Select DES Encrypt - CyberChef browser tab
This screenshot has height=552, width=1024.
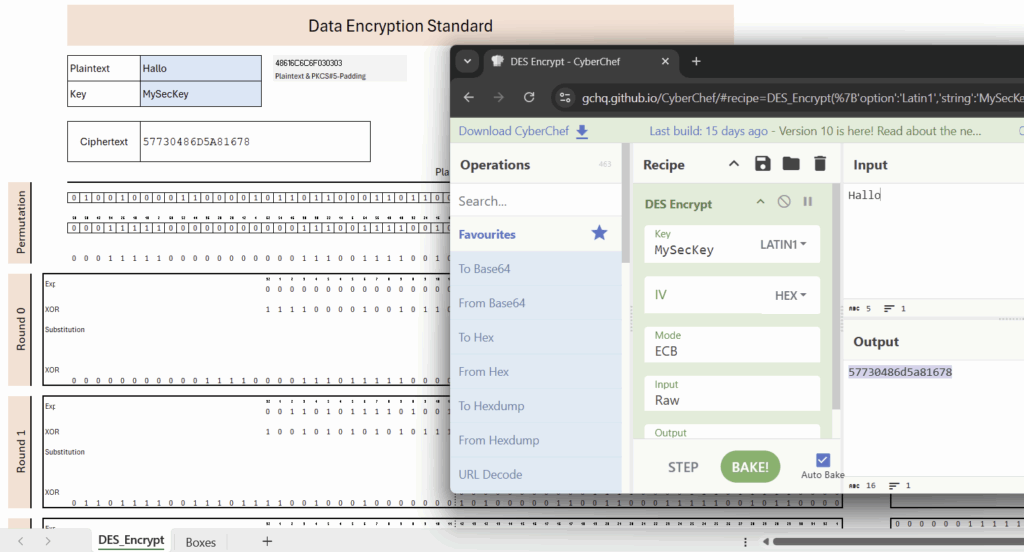click(566, 61)
